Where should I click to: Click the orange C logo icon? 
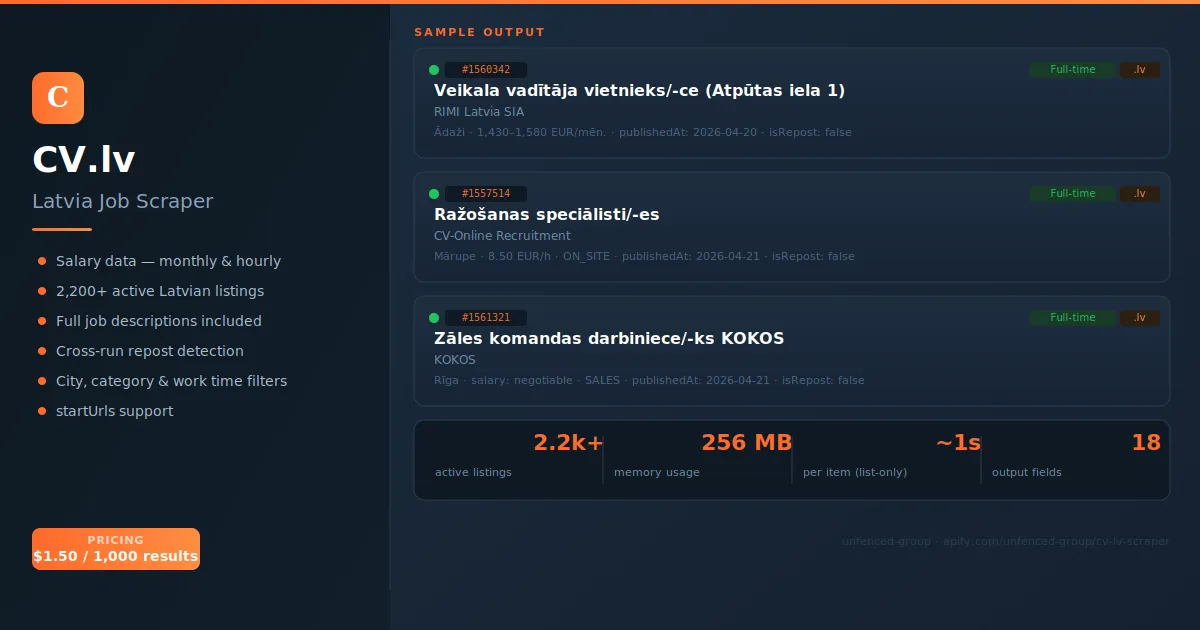coord(58,98)
